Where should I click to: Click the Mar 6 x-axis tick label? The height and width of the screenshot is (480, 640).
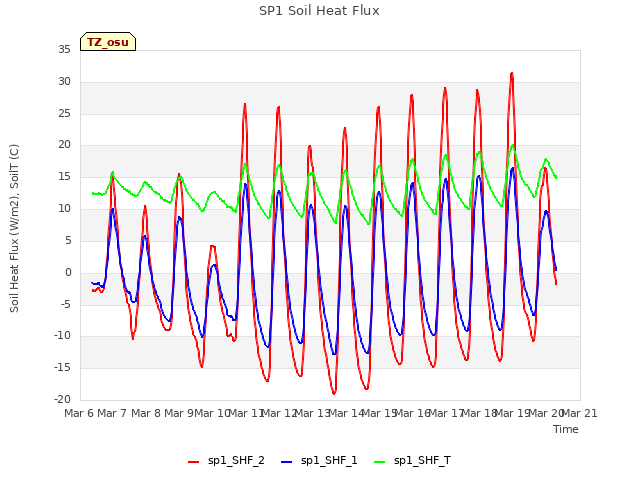(79, 413)
